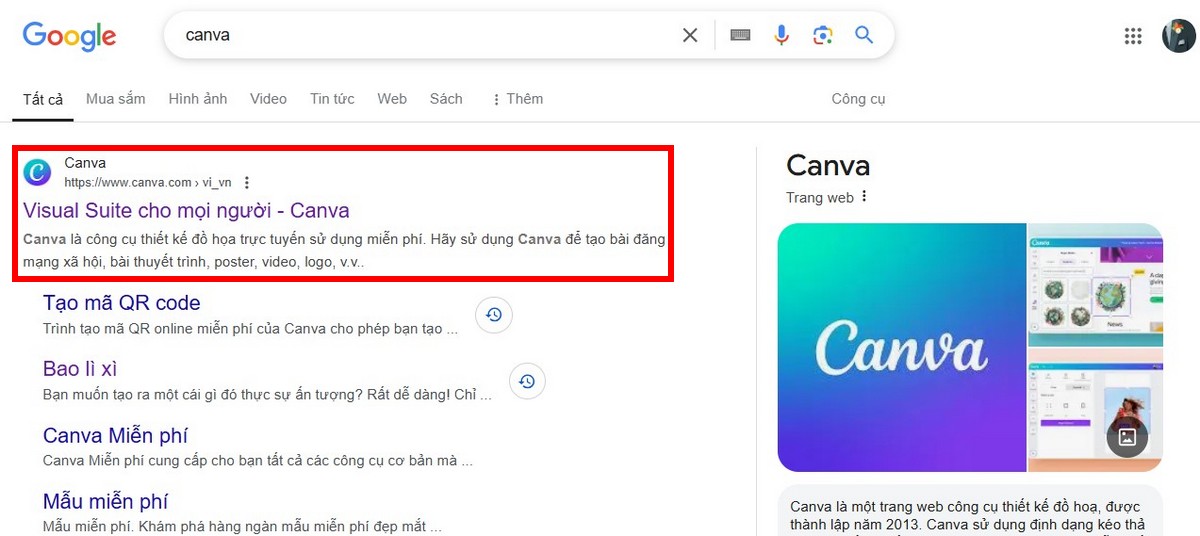This screenshot has width=1200, height=536.
Task: Click history icon next to Bao lì xì
Action: 528,381
